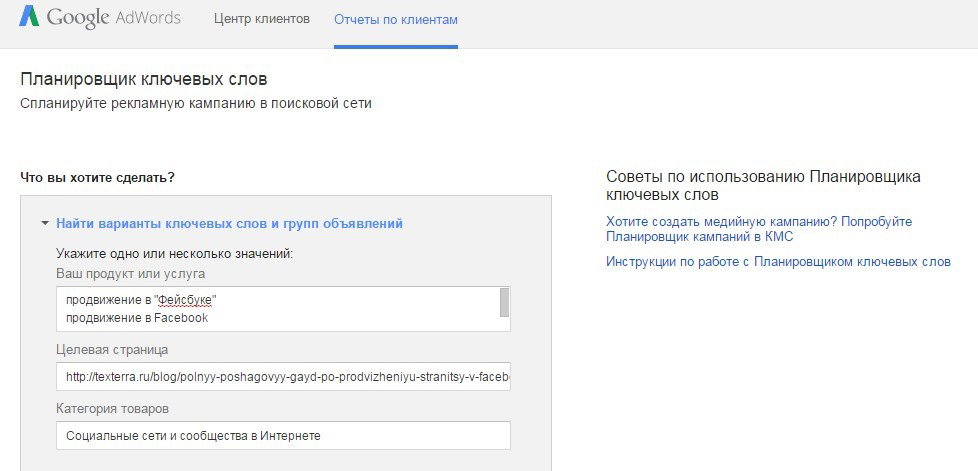The image size is (978, 471).
Task: Click the underlined word Фейсбуке
Action: pos(186,300)
